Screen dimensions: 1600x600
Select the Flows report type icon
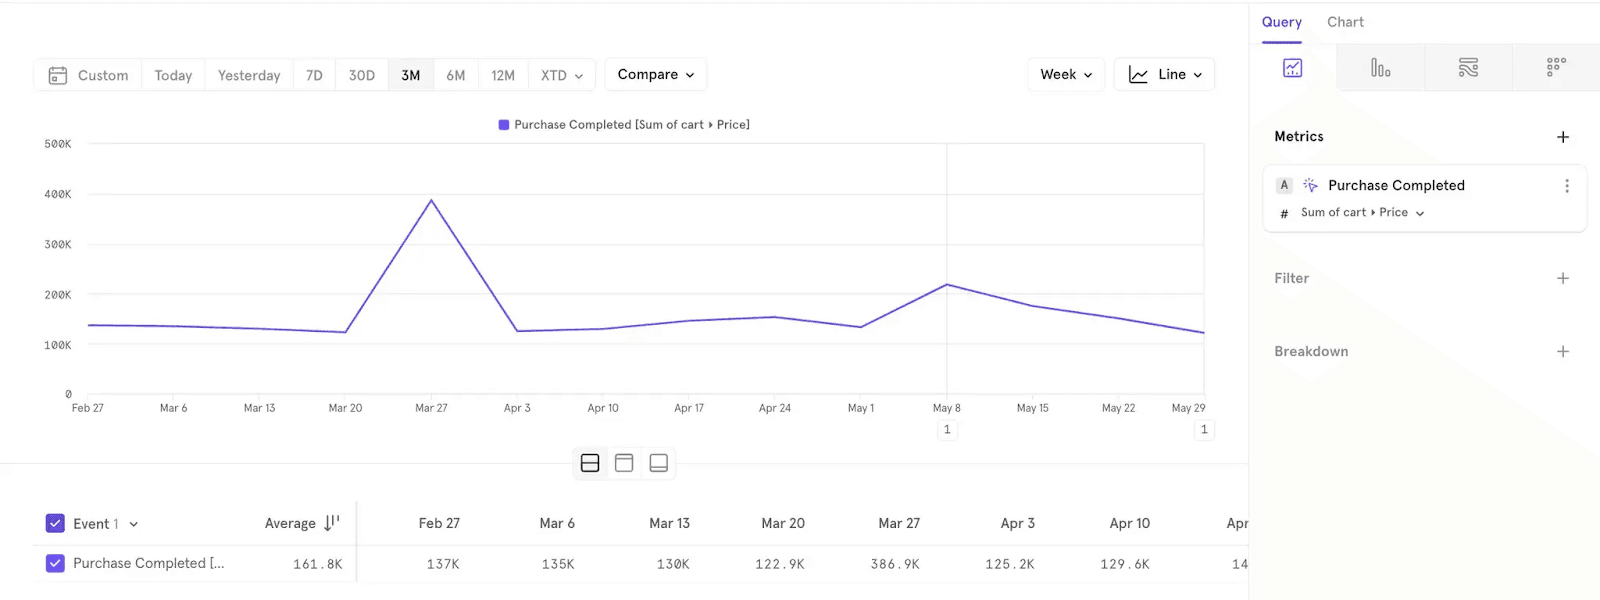click(x=1468, y=68)
